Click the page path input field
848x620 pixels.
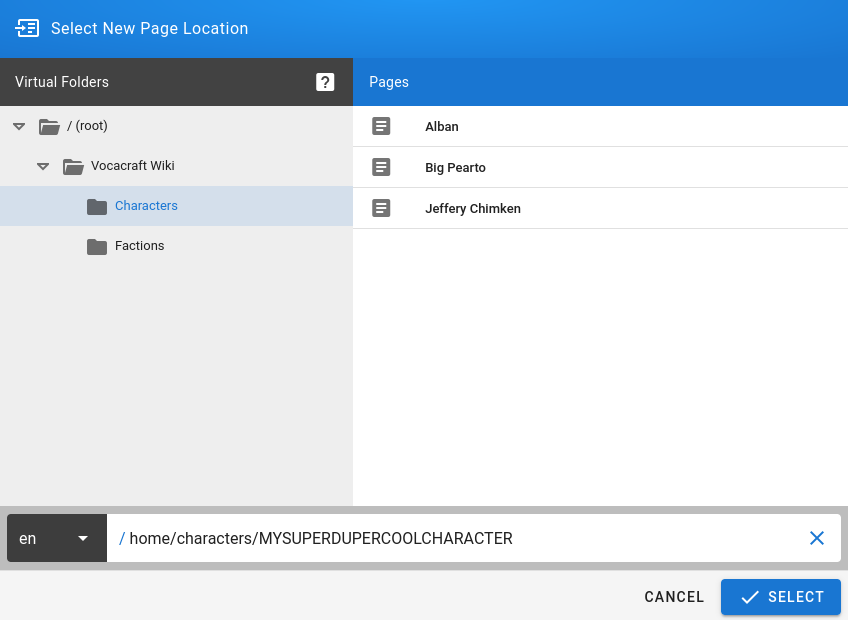coord(450,538)
